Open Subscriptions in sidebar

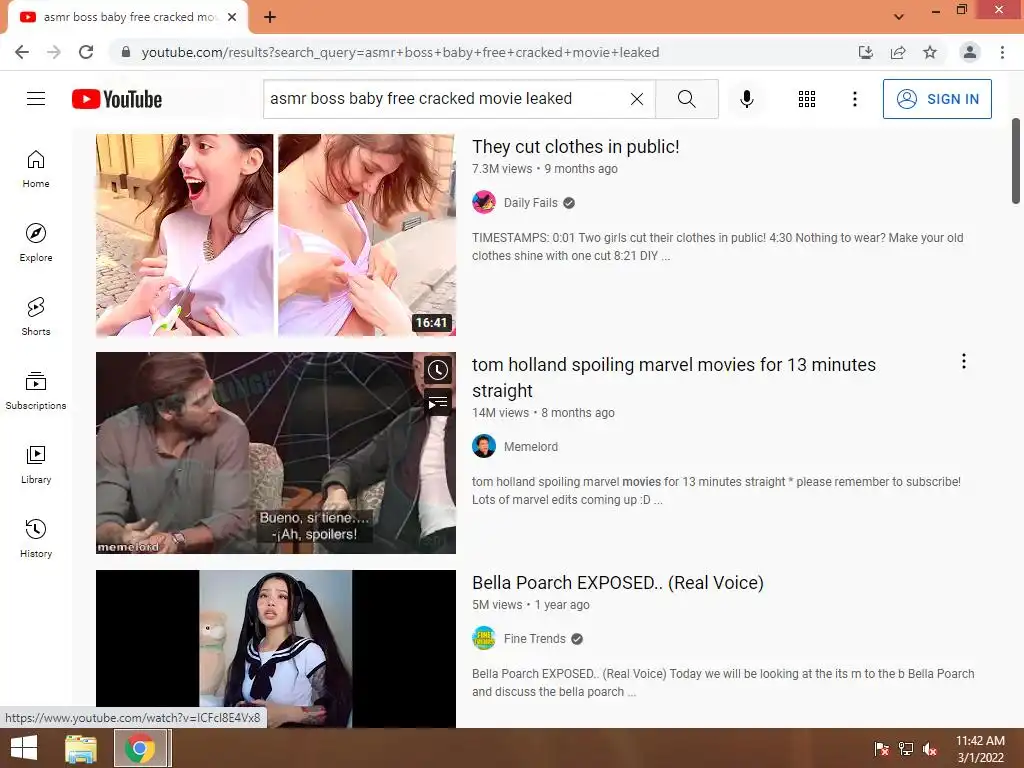point(36,391)
